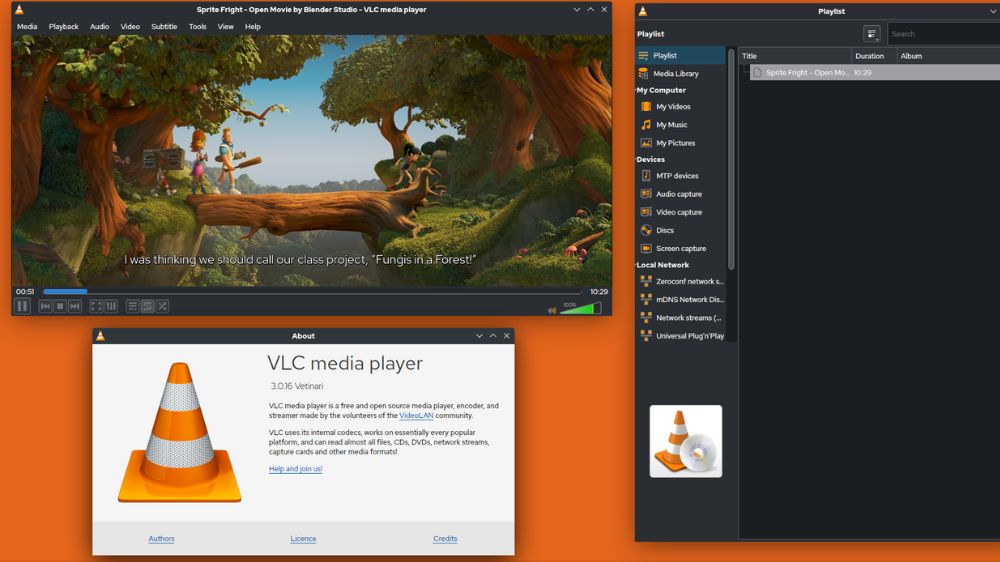The height and width of the screenshot is (562, 1000).
Task: Sort playlist by Duration column header
Action: pyautogui.click(x=874, y=56)
